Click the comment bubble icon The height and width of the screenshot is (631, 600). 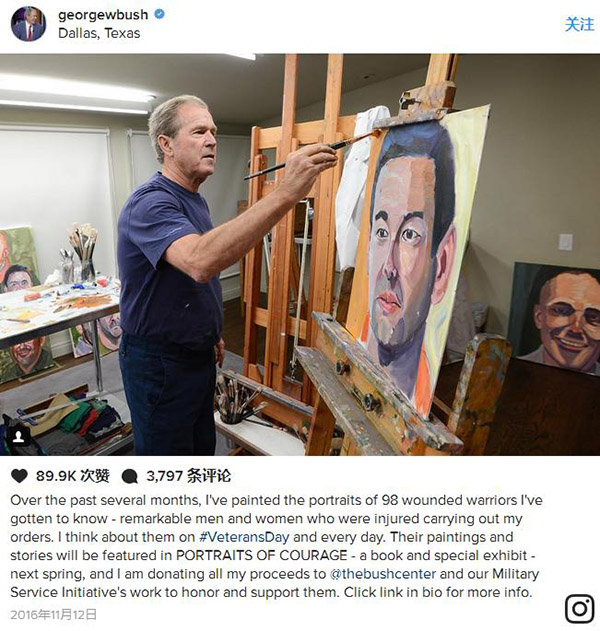130,476
